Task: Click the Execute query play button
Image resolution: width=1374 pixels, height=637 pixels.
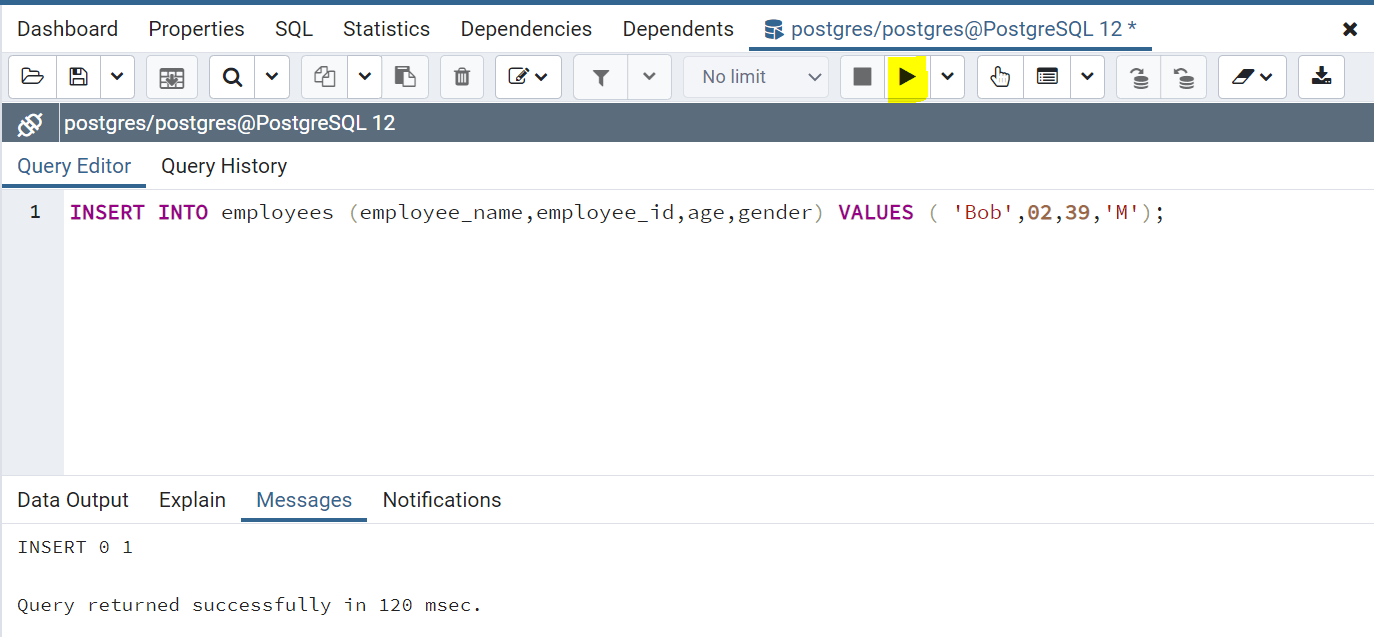Action: tap(907, 77)
